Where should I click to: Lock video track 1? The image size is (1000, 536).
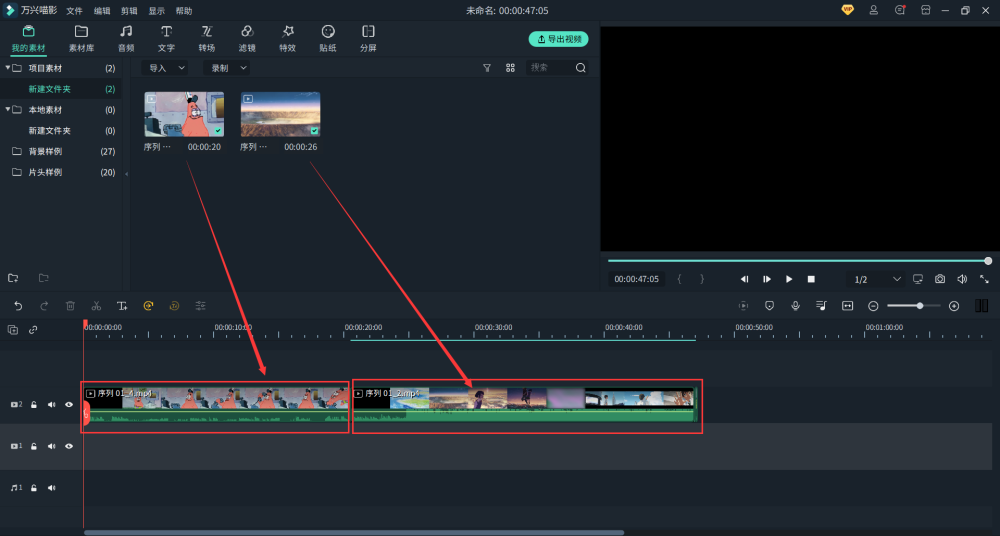coord(34,446)
